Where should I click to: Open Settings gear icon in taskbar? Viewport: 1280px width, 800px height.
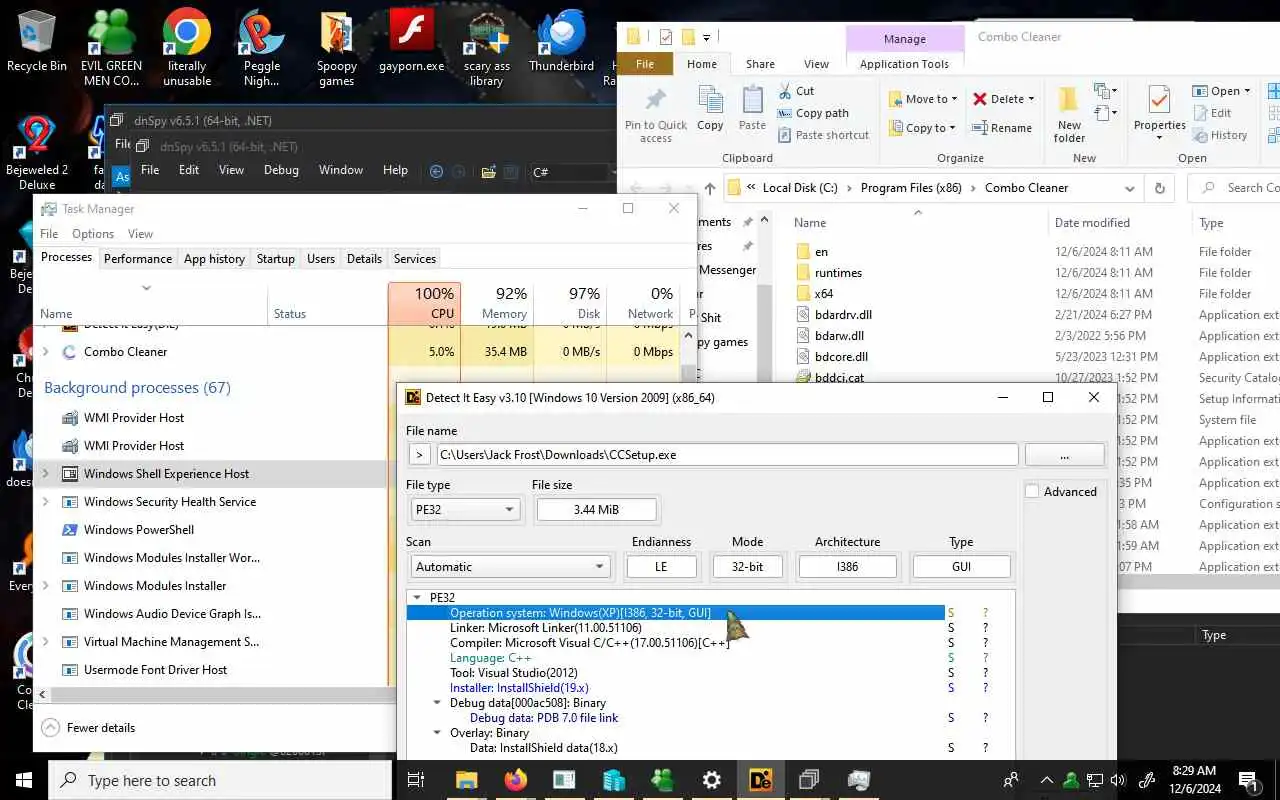point(711,780)
